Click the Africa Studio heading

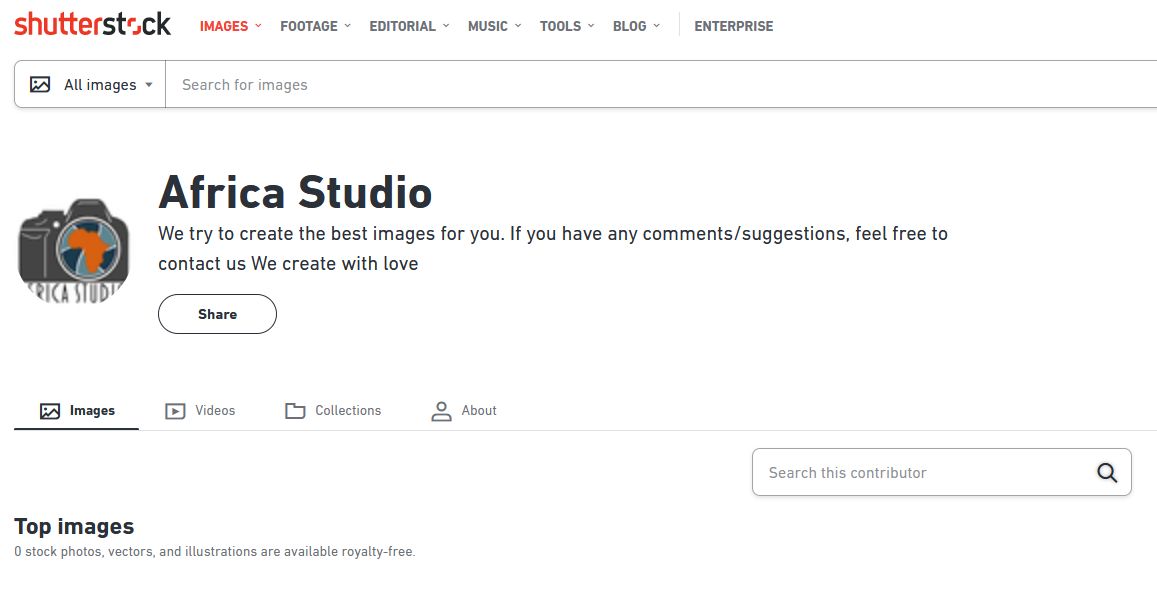295,192
